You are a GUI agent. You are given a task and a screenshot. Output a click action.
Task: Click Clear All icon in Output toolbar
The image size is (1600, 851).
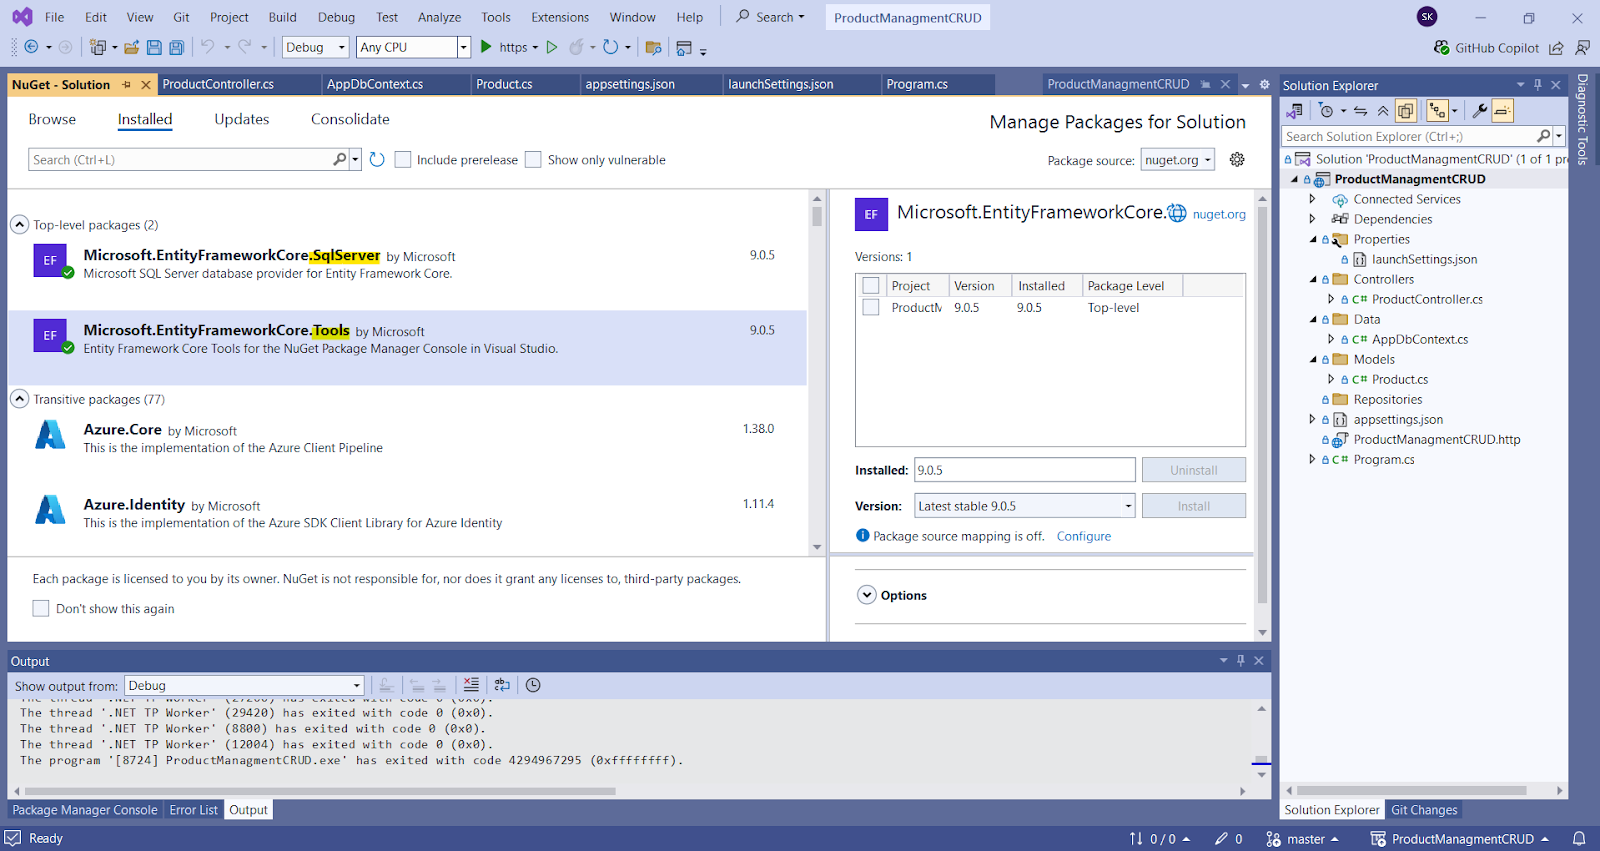click(471, 685)
